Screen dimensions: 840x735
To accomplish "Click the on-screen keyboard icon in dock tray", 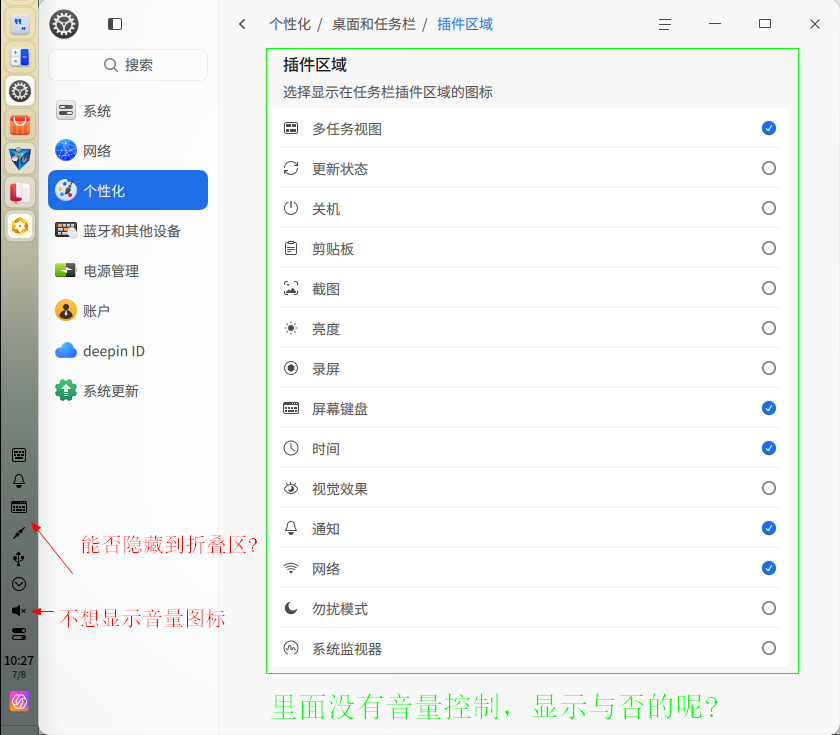I will [x=19, y=507].
